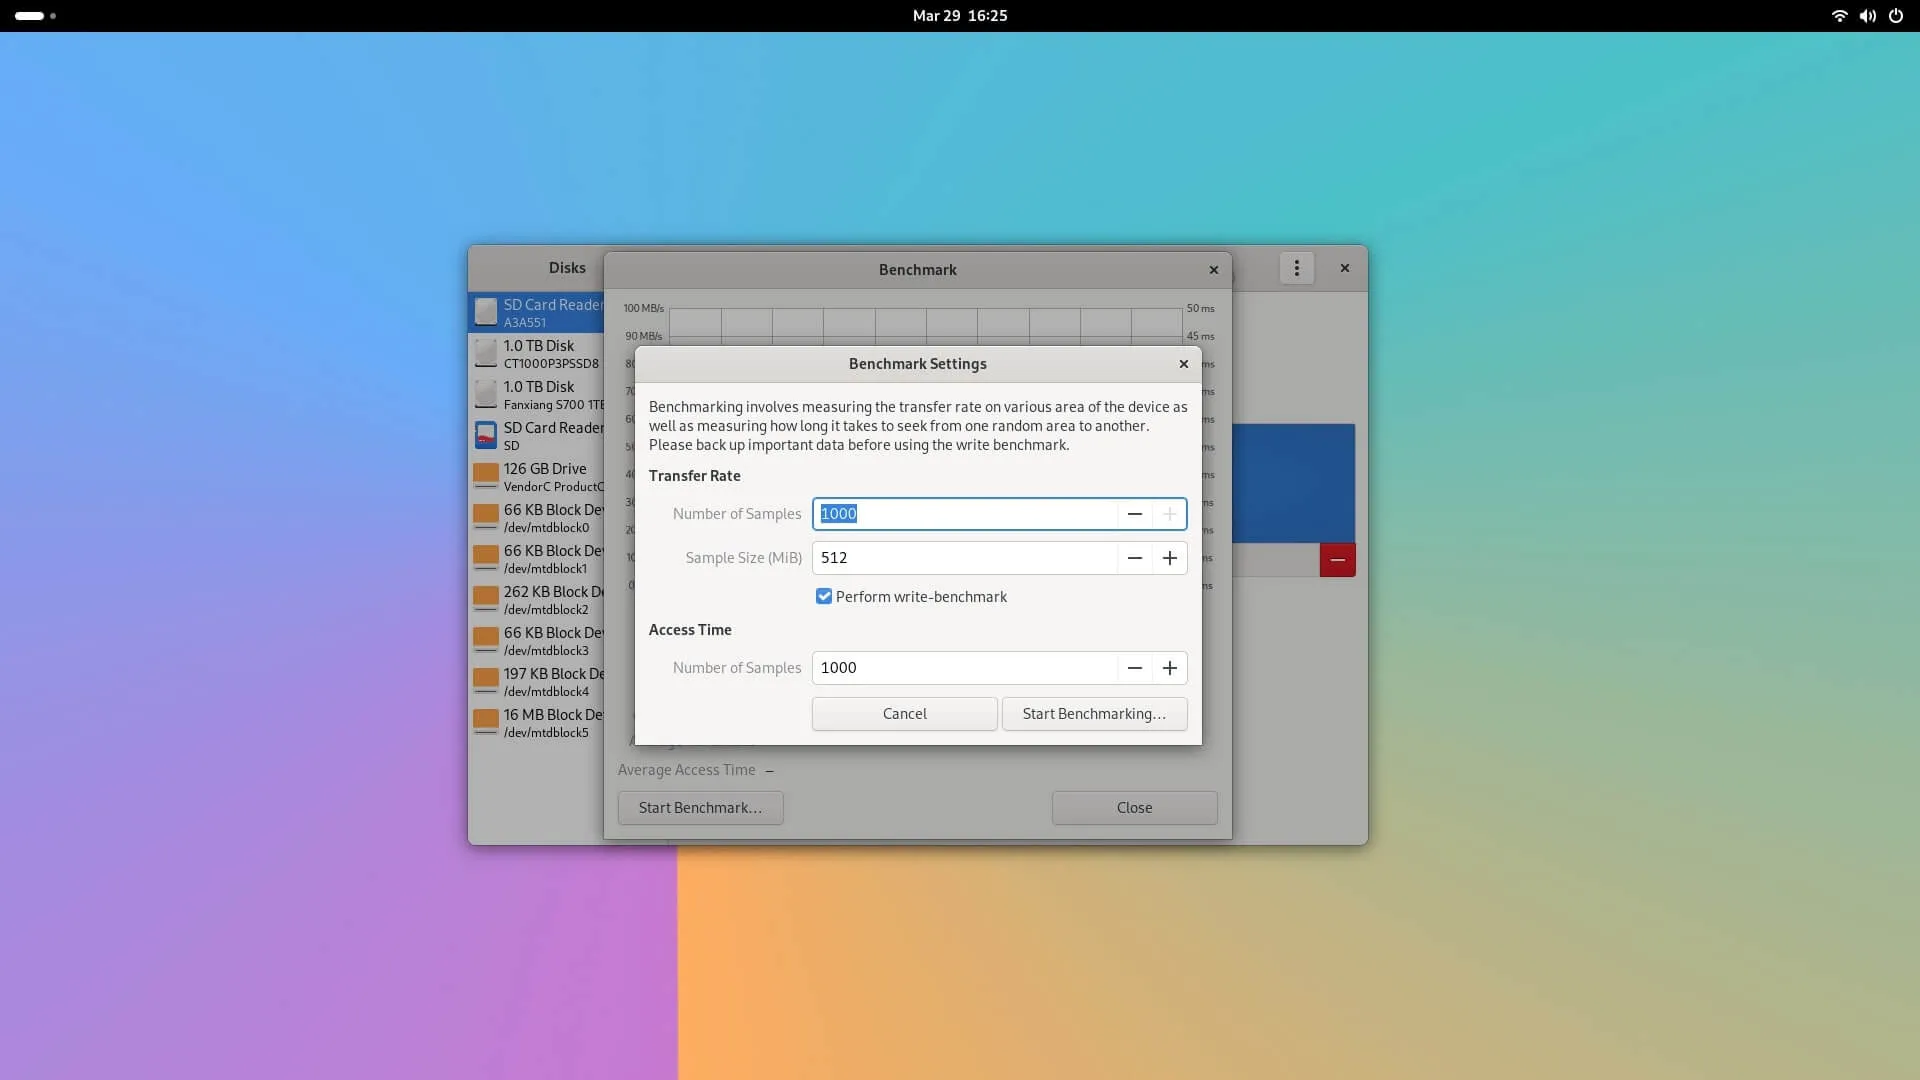Cancel the Benchmark Settings dialog
Viewport: 1920px width, 1080px height.
point(904,714)
